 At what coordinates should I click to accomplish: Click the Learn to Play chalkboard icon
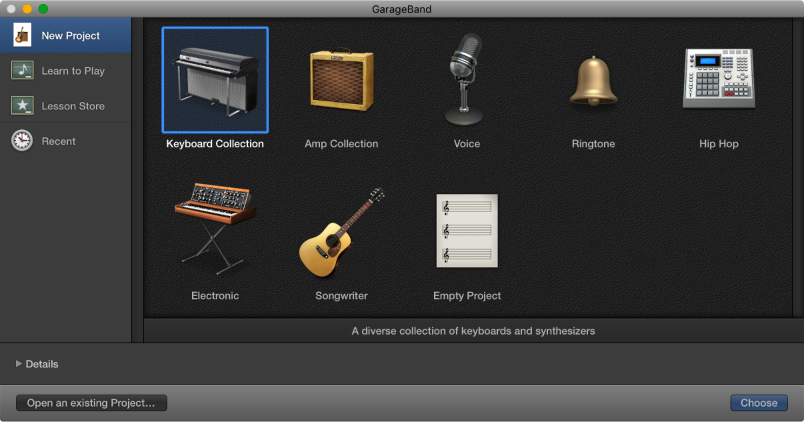pos(22,70)
